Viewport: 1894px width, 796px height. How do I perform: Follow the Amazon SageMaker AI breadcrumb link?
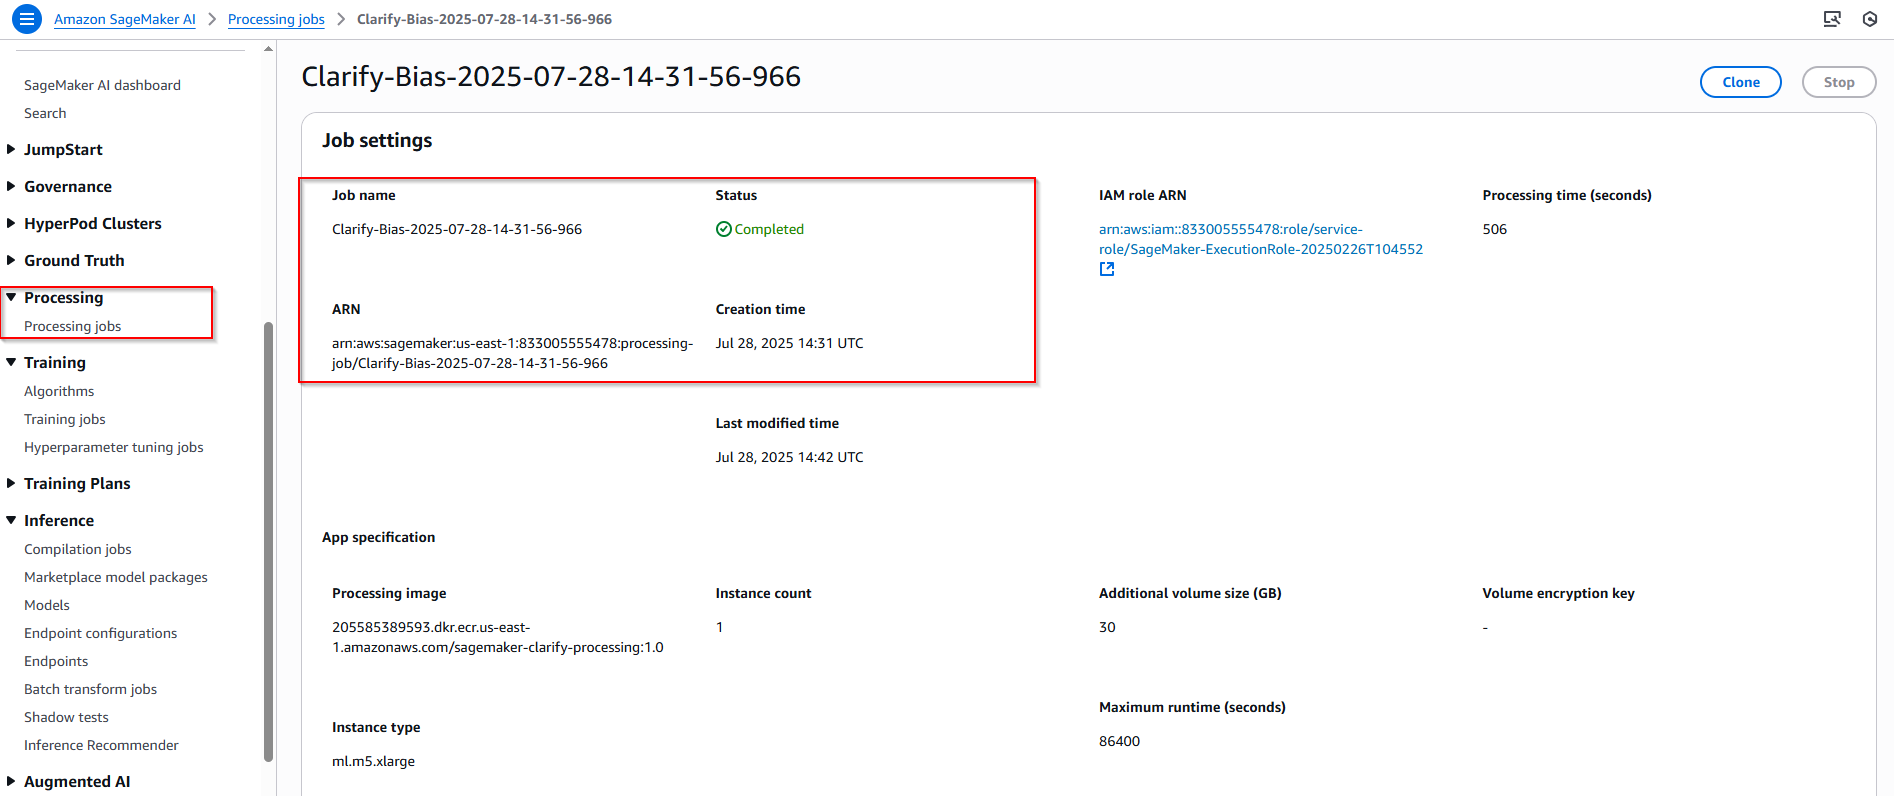125,19
